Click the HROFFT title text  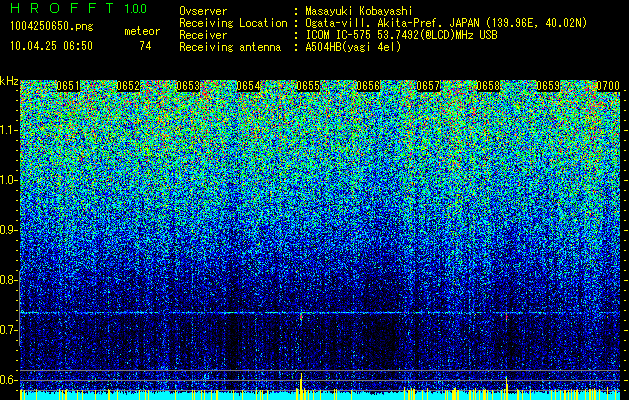62,8
